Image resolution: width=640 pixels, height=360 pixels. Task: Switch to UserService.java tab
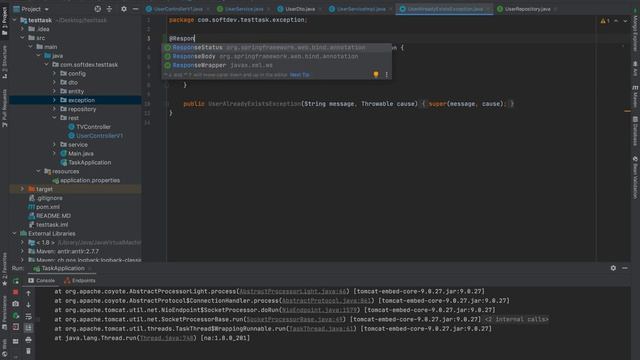[244, 9]
